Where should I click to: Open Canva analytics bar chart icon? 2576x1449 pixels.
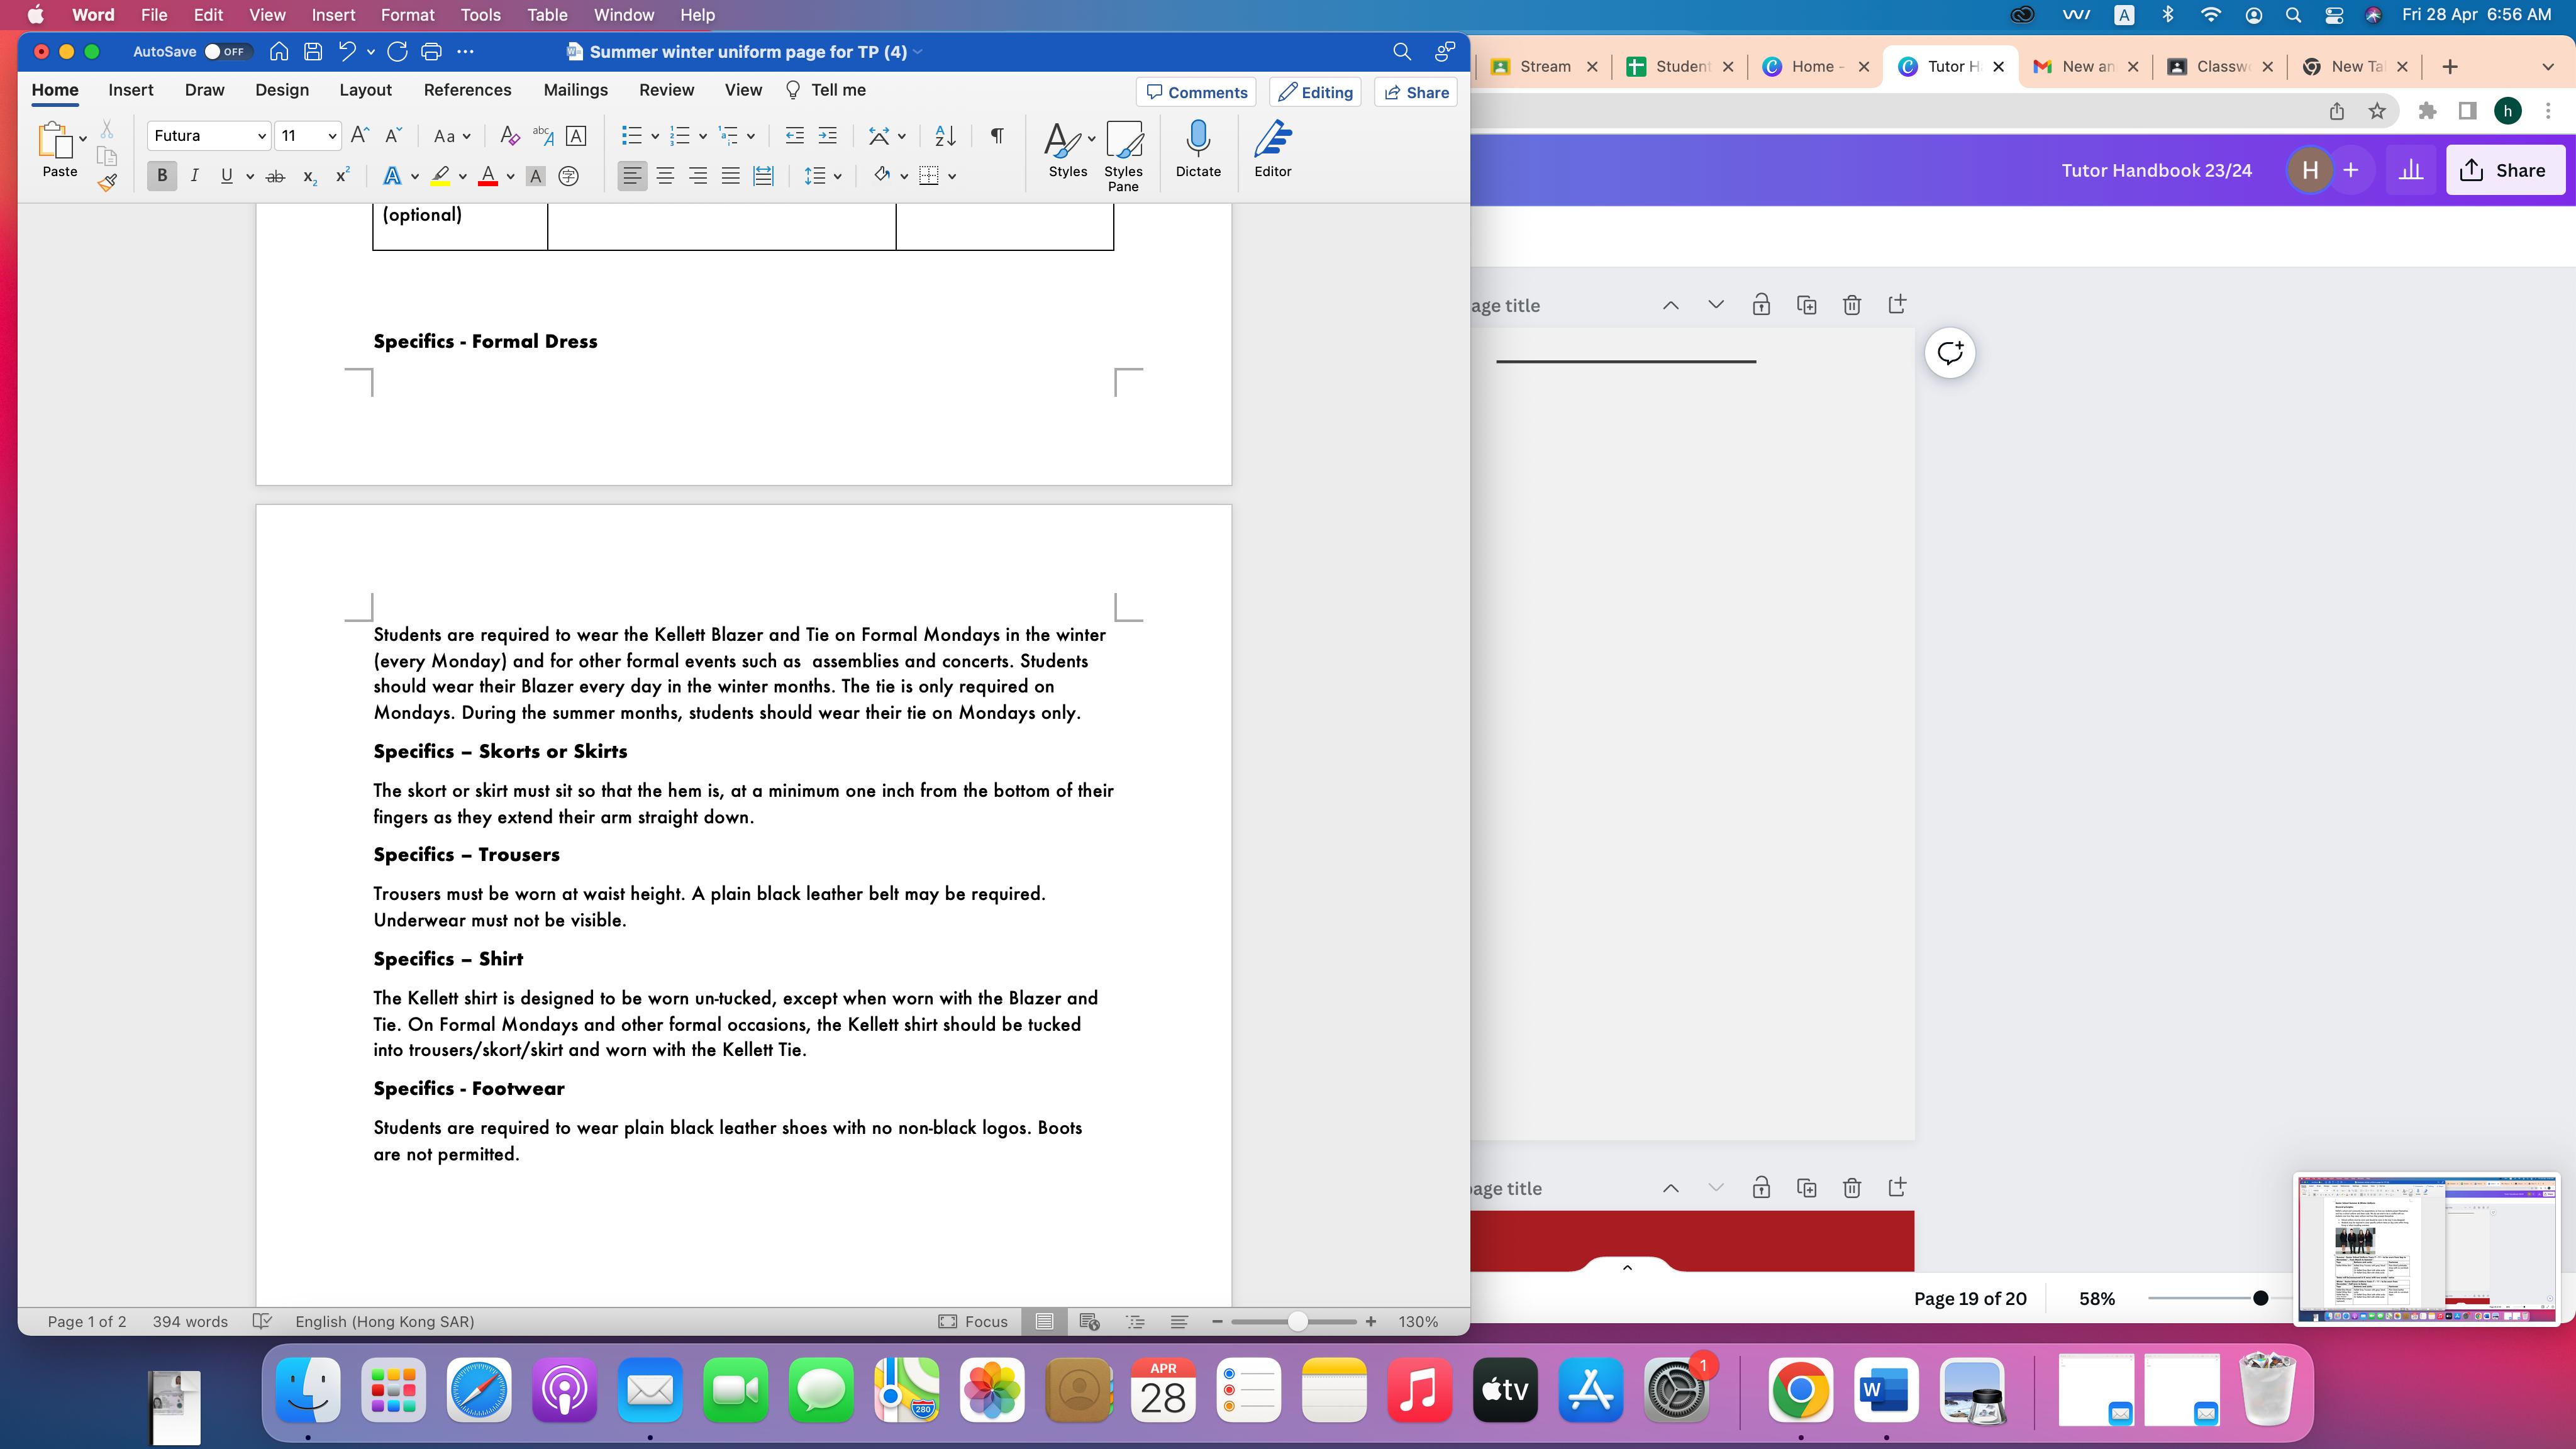[2411, 170]
